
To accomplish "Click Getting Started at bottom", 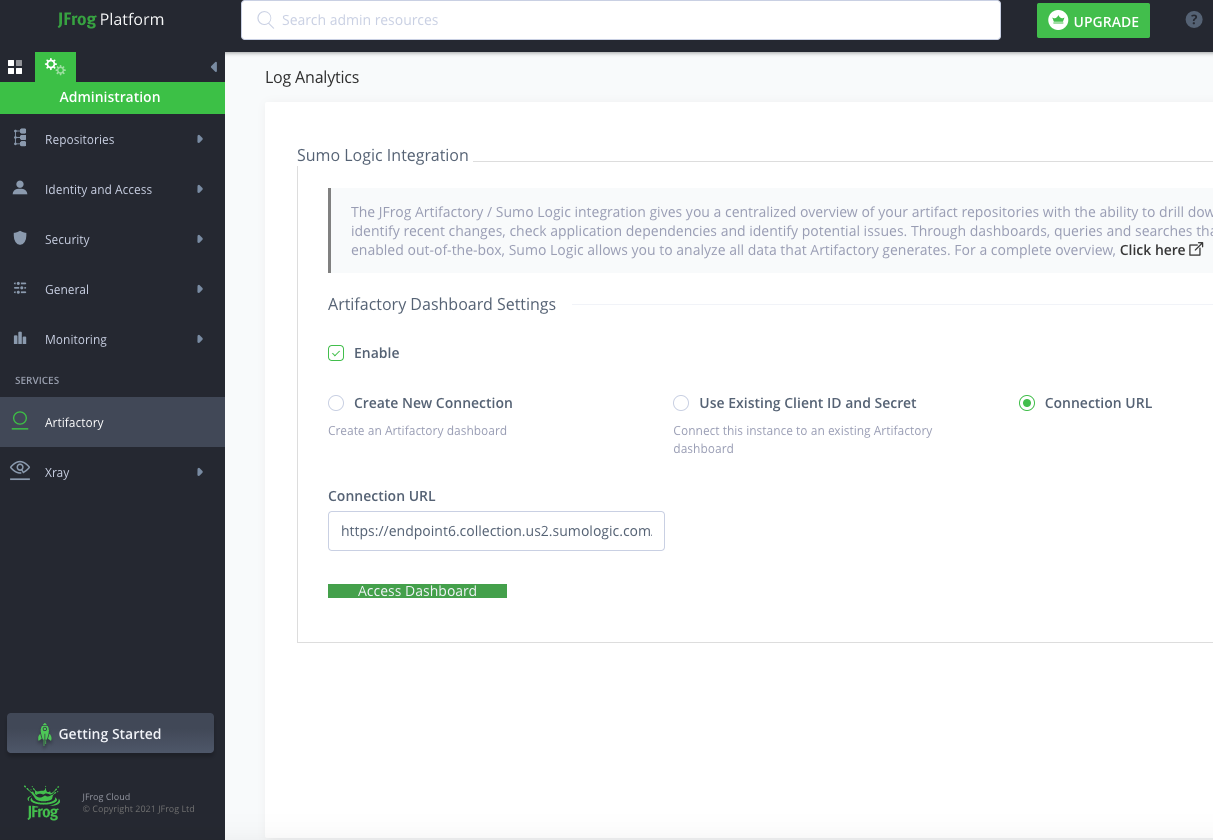I will 110,733.
